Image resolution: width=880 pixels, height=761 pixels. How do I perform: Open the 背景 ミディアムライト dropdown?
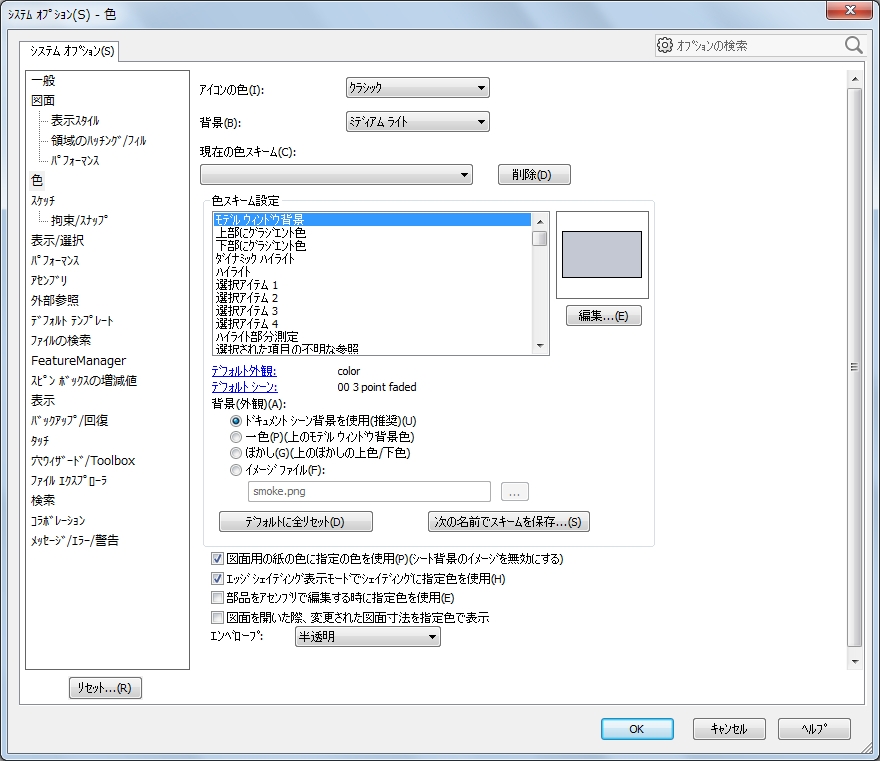pos(417,122)
